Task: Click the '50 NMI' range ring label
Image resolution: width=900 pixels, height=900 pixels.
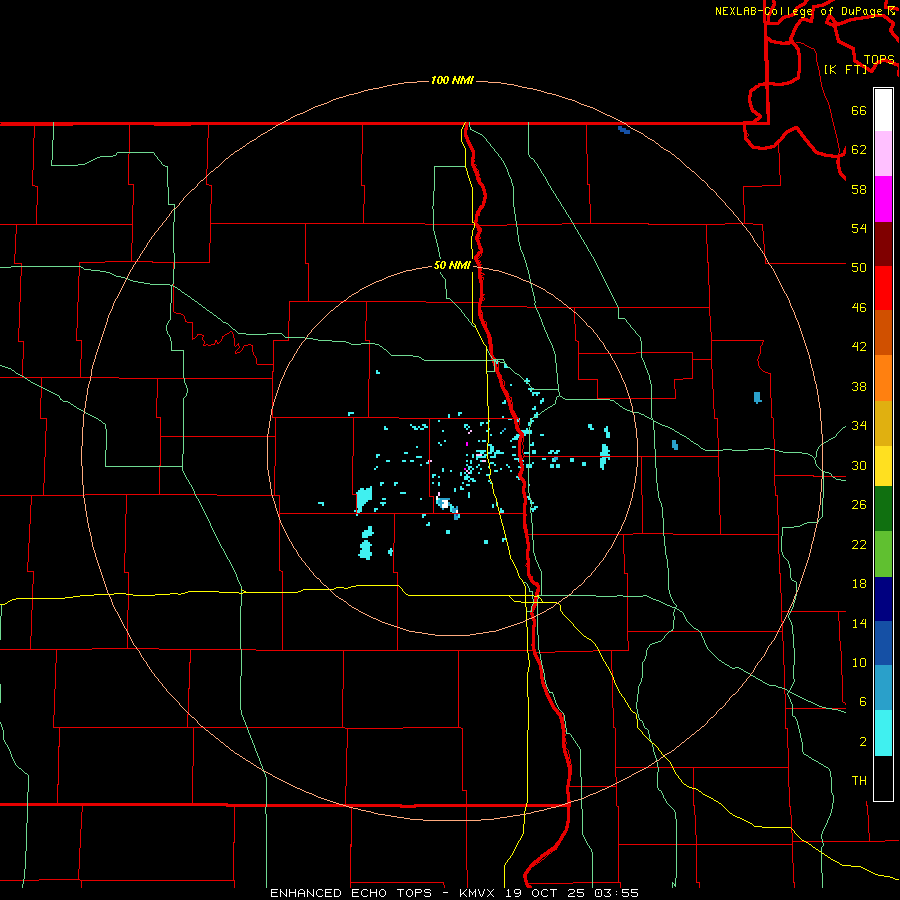Action: [x=452, y=265]
